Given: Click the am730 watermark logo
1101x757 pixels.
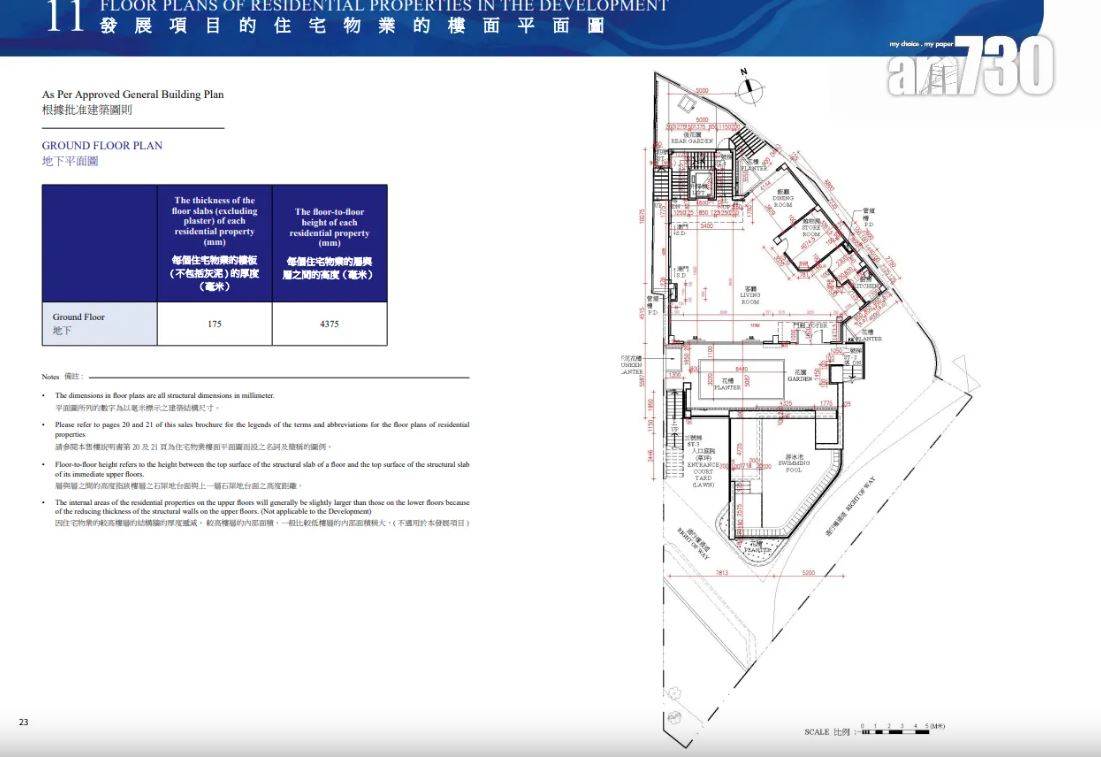Looking at the screenshot, I should 969,68.
